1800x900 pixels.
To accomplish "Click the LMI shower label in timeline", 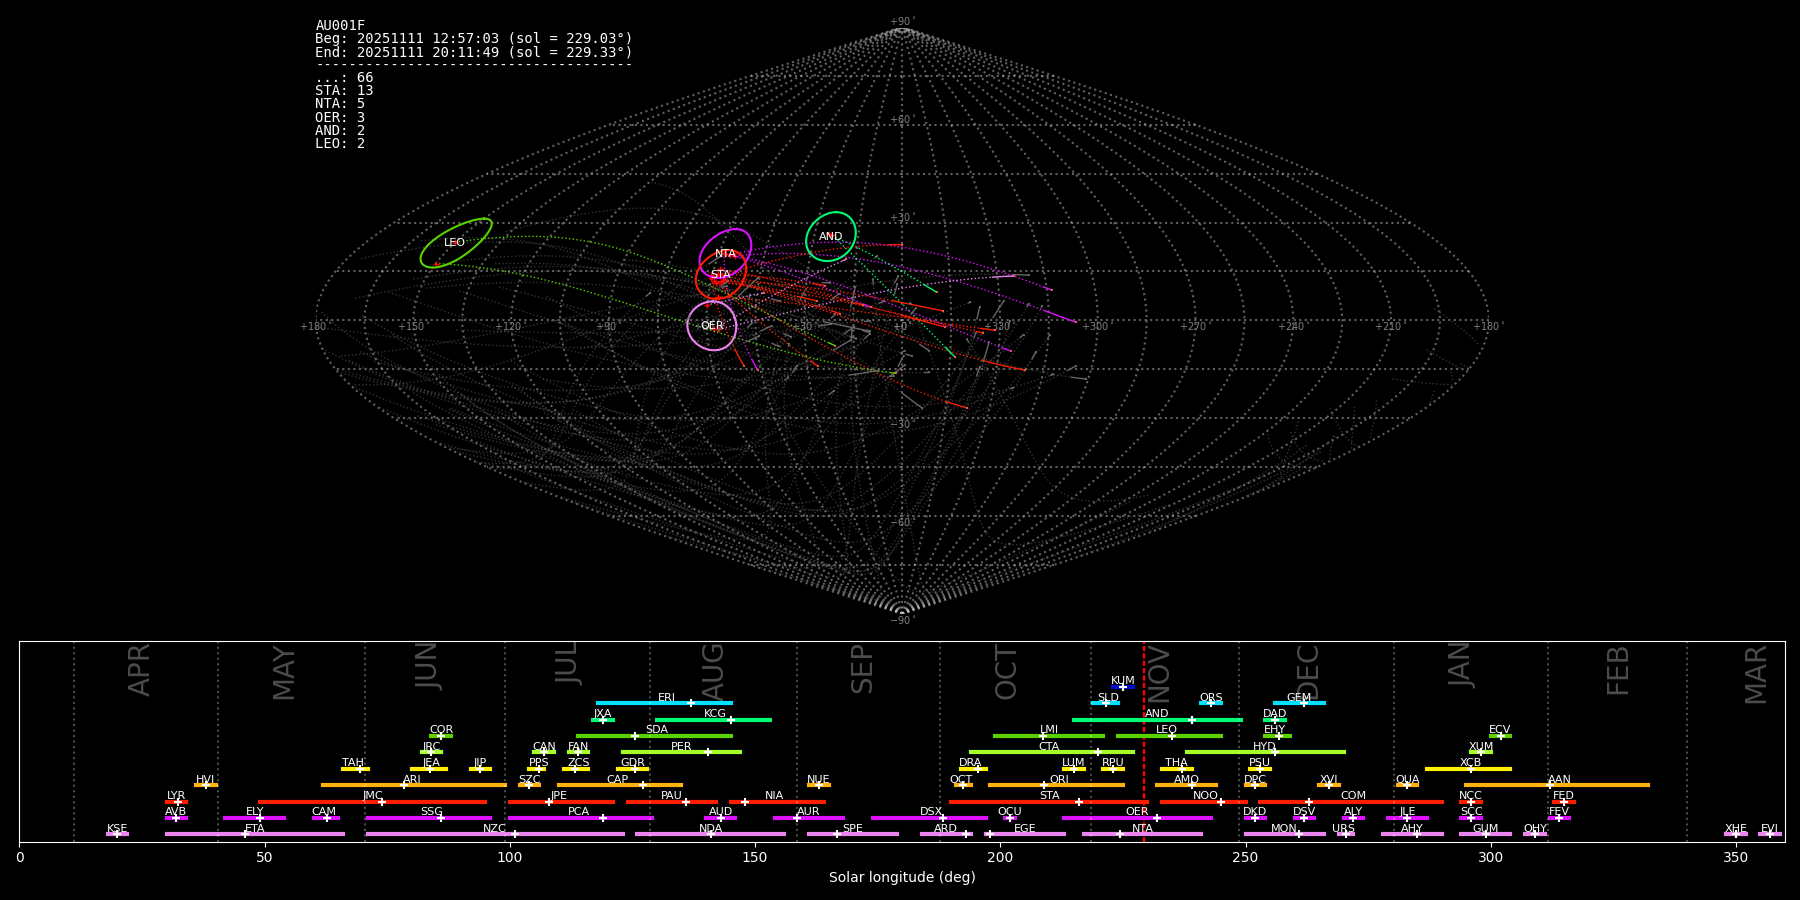I will [x=1049, y=730].
